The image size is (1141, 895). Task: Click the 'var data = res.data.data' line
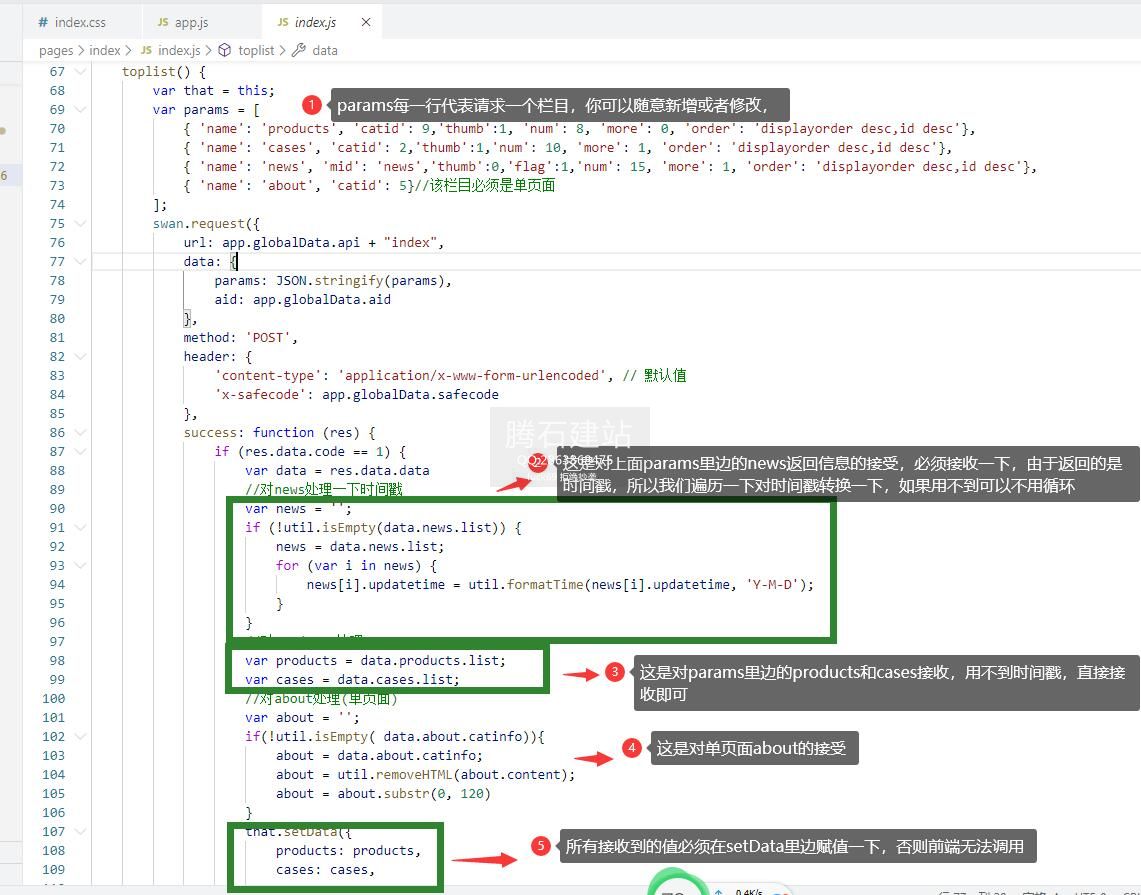(337, 470)
